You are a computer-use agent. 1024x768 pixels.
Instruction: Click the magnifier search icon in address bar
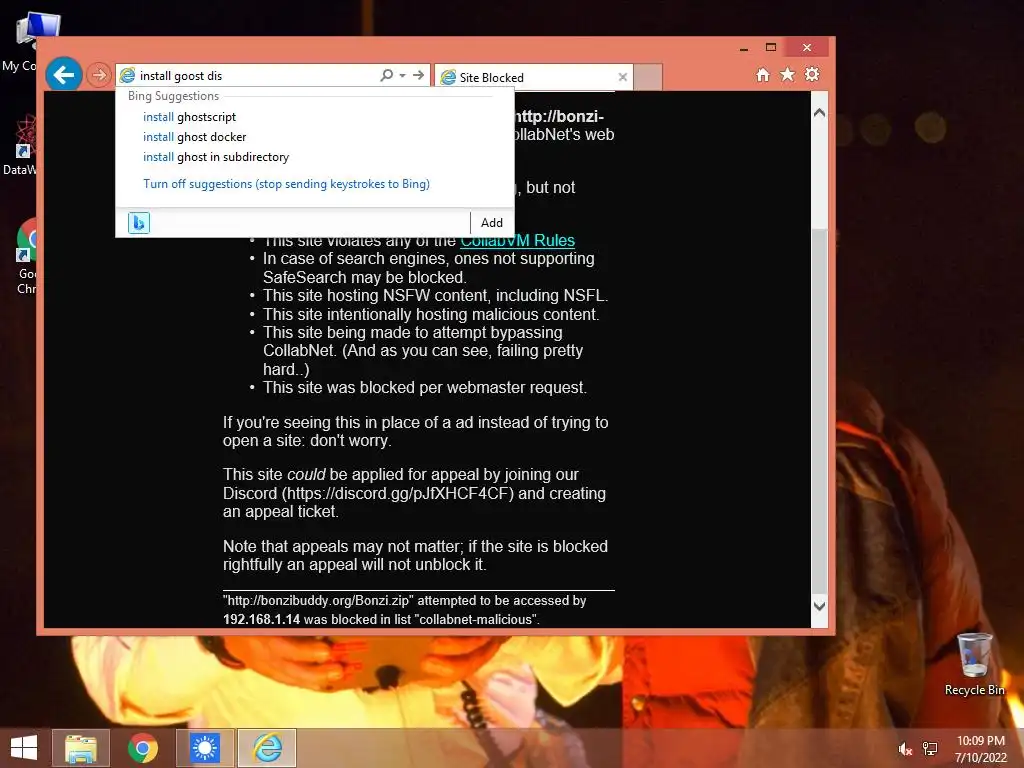coord(387,75)
